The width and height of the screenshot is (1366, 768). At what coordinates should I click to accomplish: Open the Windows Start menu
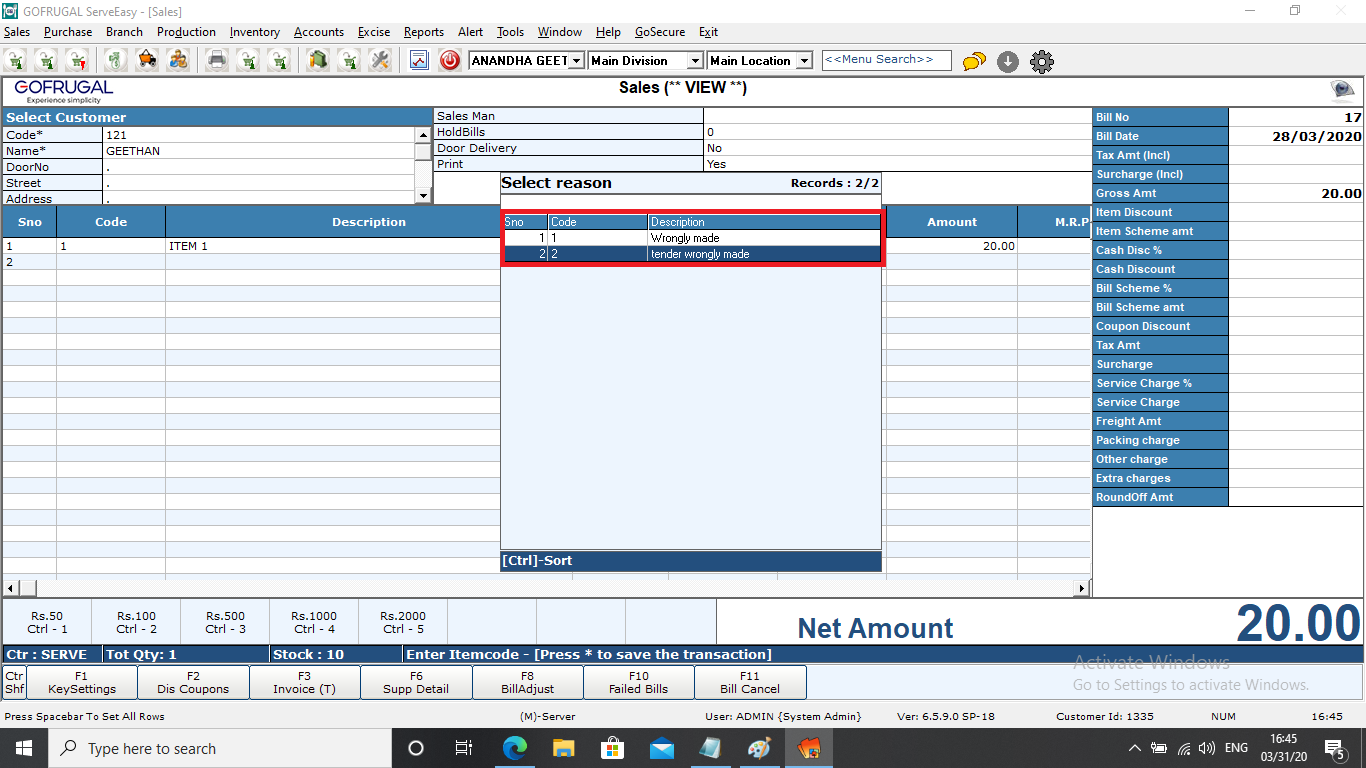22,748
